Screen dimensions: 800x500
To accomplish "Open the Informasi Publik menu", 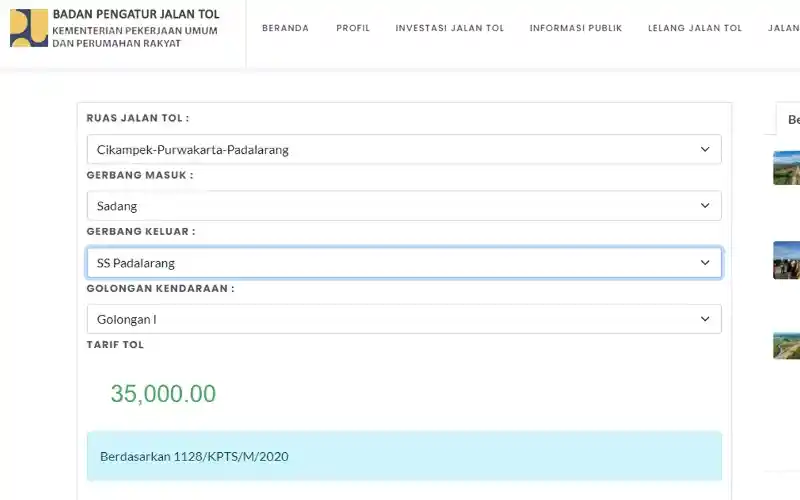I will coord(576,28).
